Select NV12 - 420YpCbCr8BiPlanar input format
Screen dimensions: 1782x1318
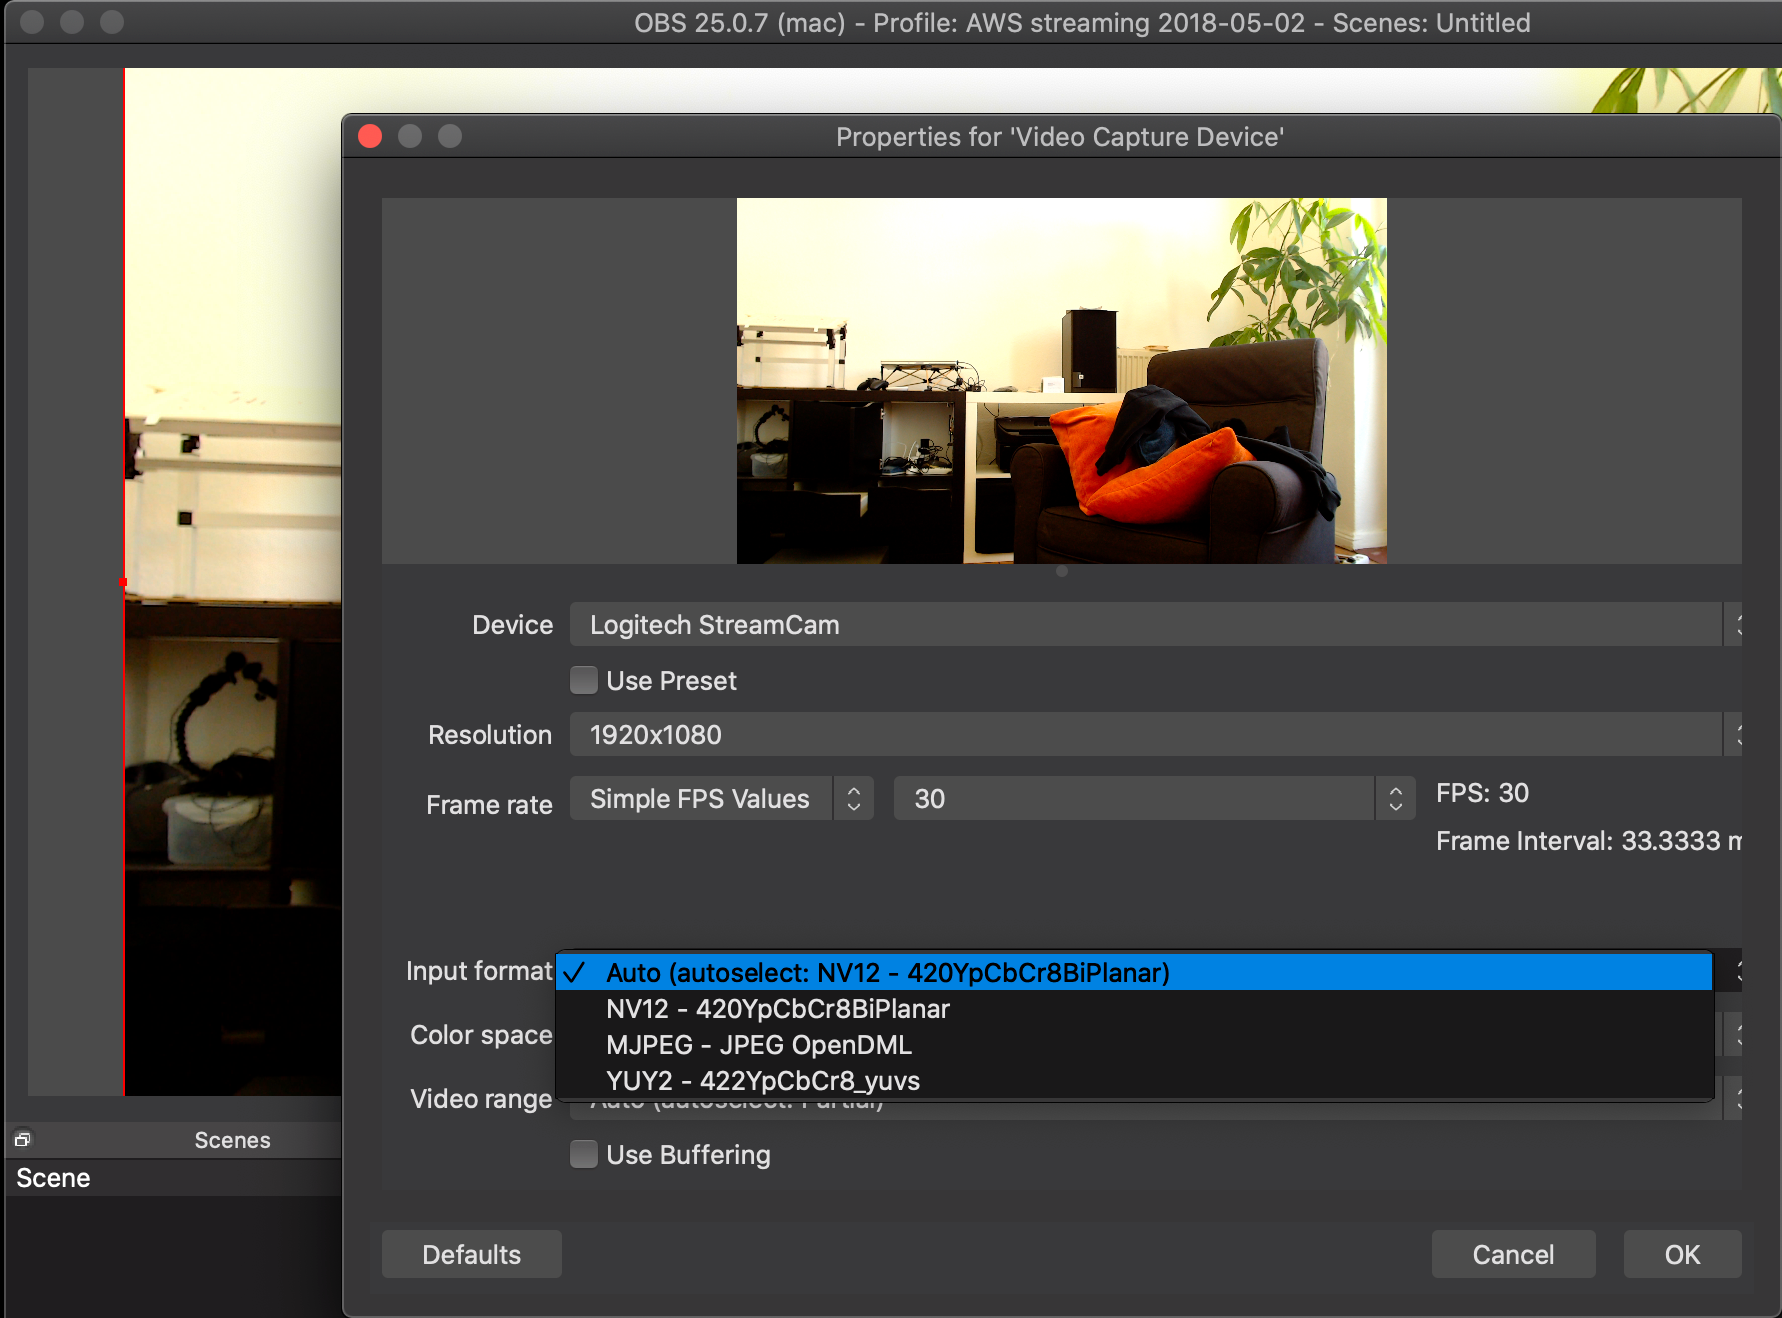click(777, 1009)
